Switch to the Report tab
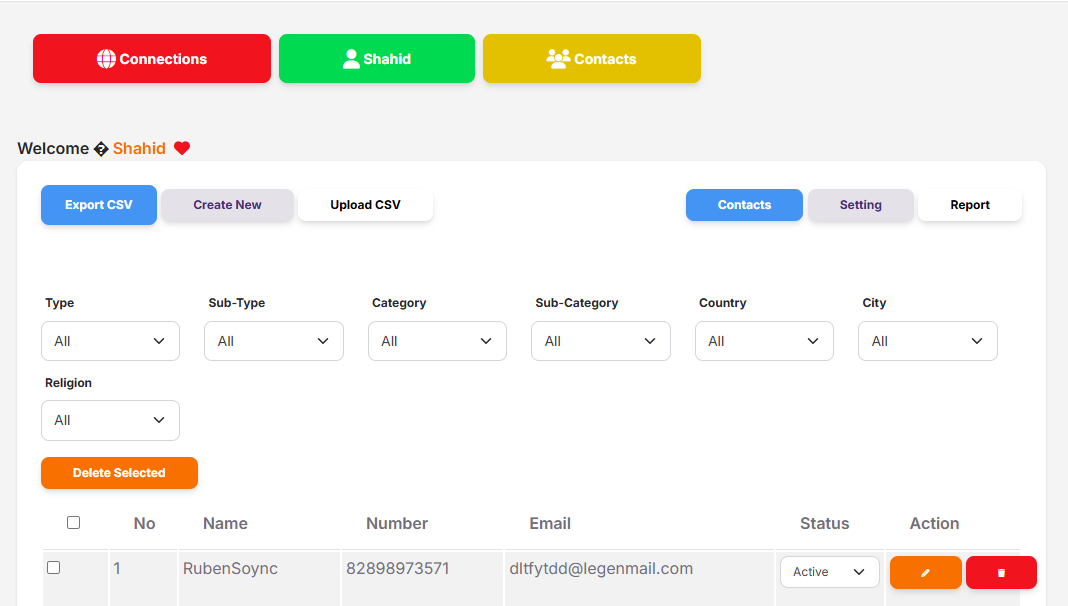The image size is (1068, 606). pyautogui.click(x=970, y=205)
